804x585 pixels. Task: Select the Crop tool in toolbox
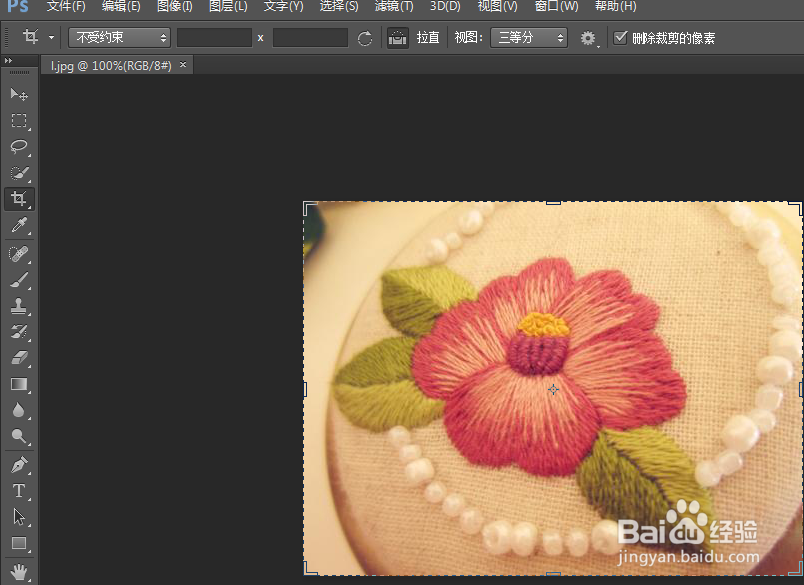click(x=19, y=199)
